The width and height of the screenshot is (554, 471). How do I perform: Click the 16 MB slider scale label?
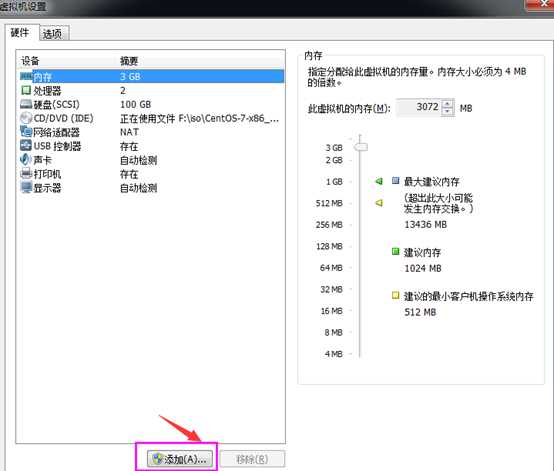[331, 311]
